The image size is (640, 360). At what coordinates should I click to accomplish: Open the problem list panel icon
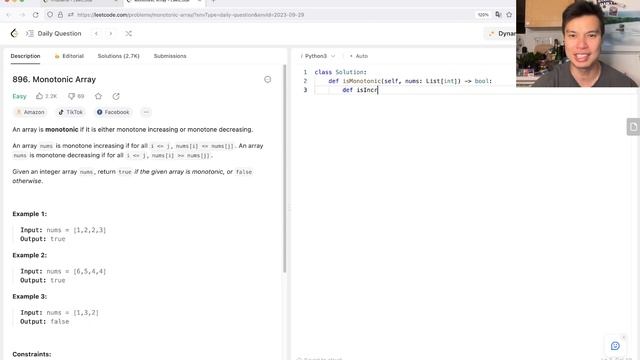(x=29, y=33)
